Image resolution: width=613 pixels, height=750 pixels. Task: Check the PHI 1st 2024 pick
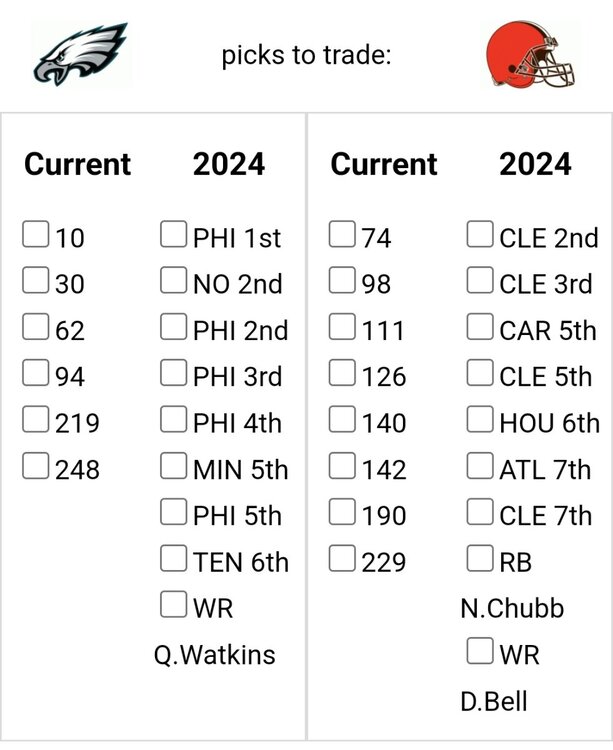[174, 236]
